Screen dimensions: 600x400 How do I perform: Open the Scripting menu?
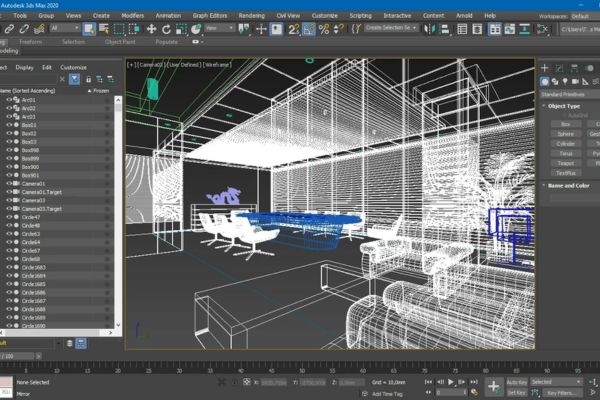pos(360,16)
